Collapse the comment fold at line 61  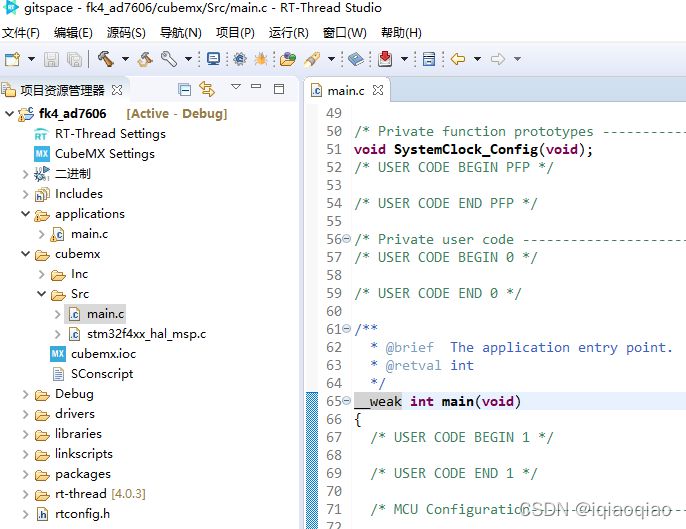346,328
